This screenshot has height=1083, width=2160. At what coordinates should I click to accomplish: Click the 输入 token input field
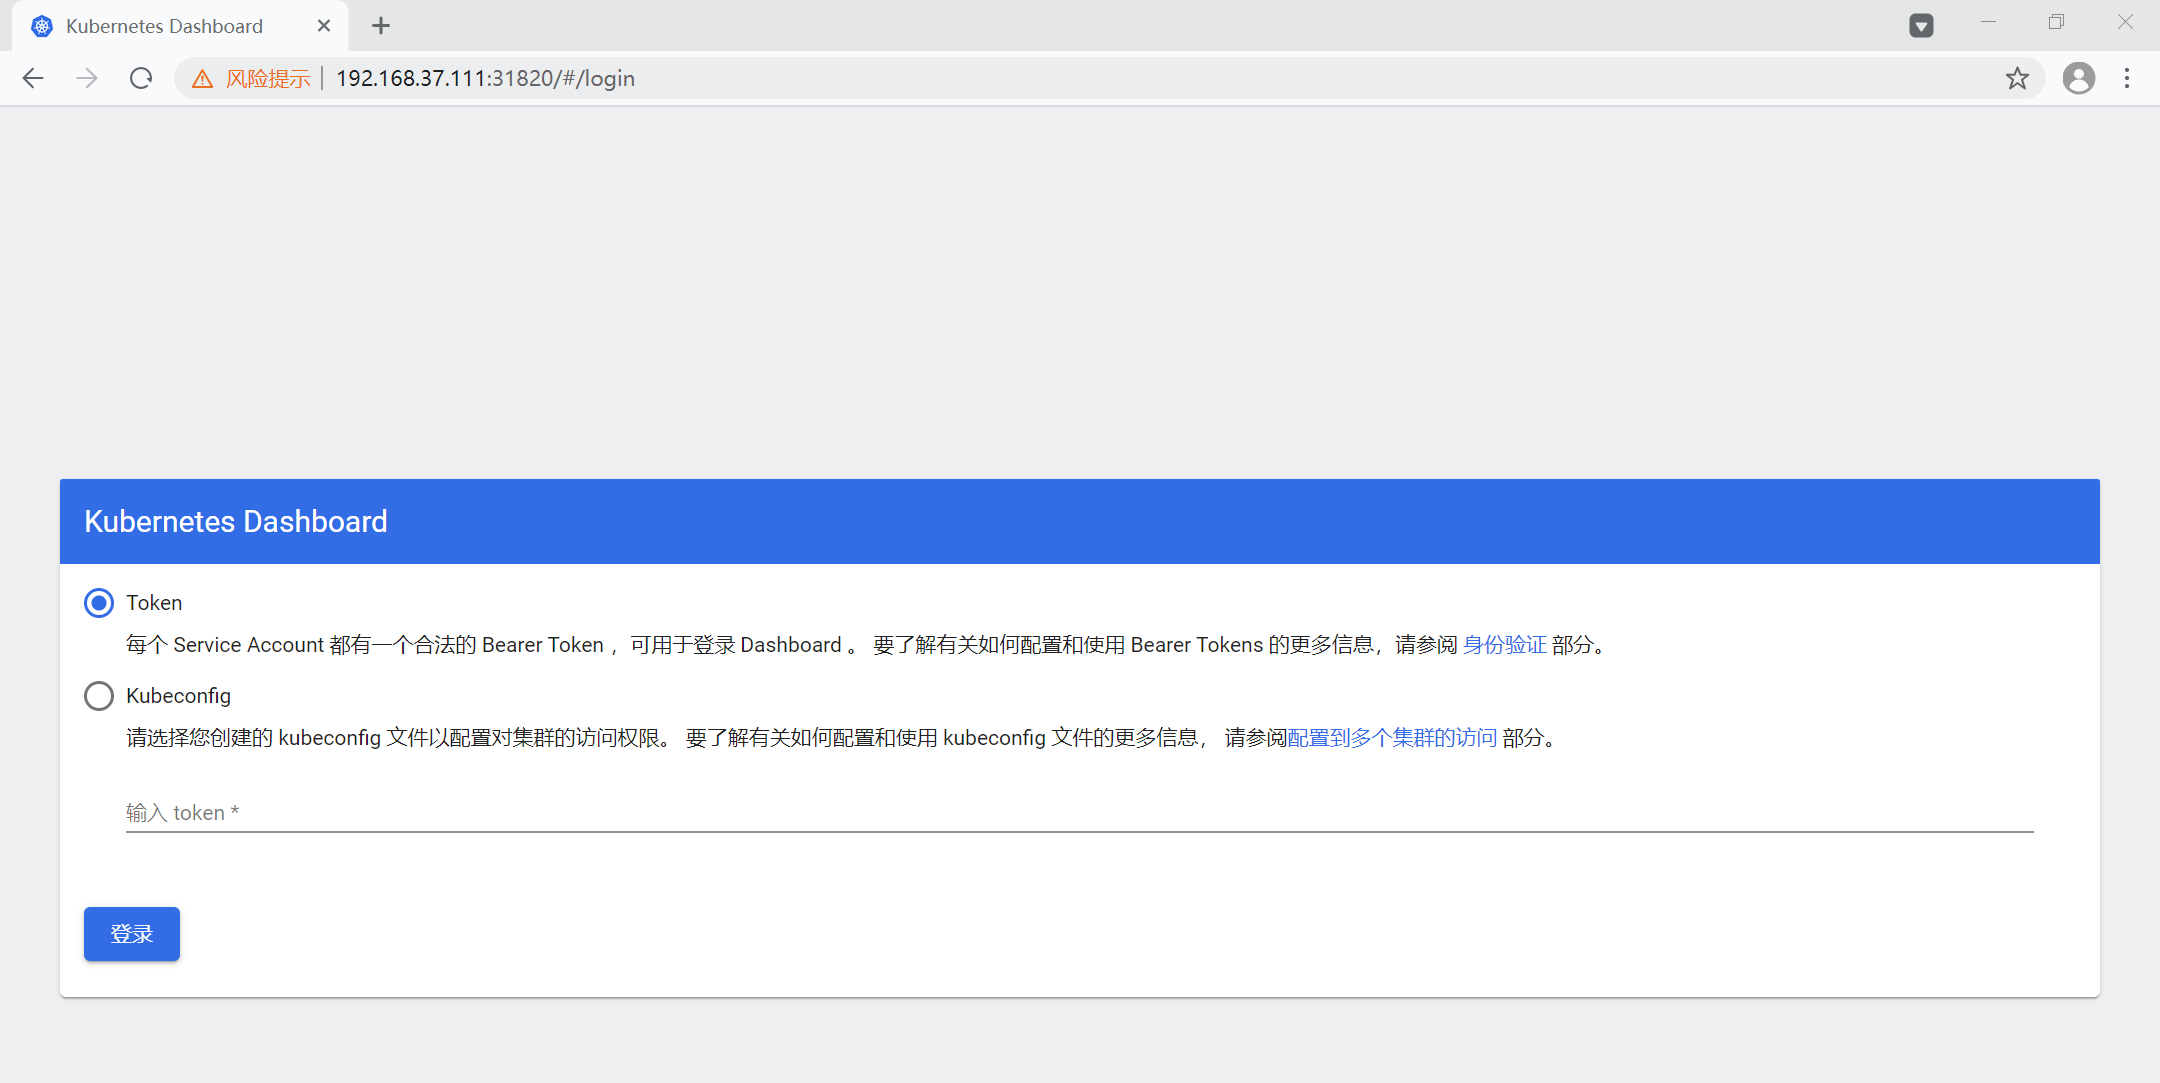pyautogui.click(x=1080, y=813)
